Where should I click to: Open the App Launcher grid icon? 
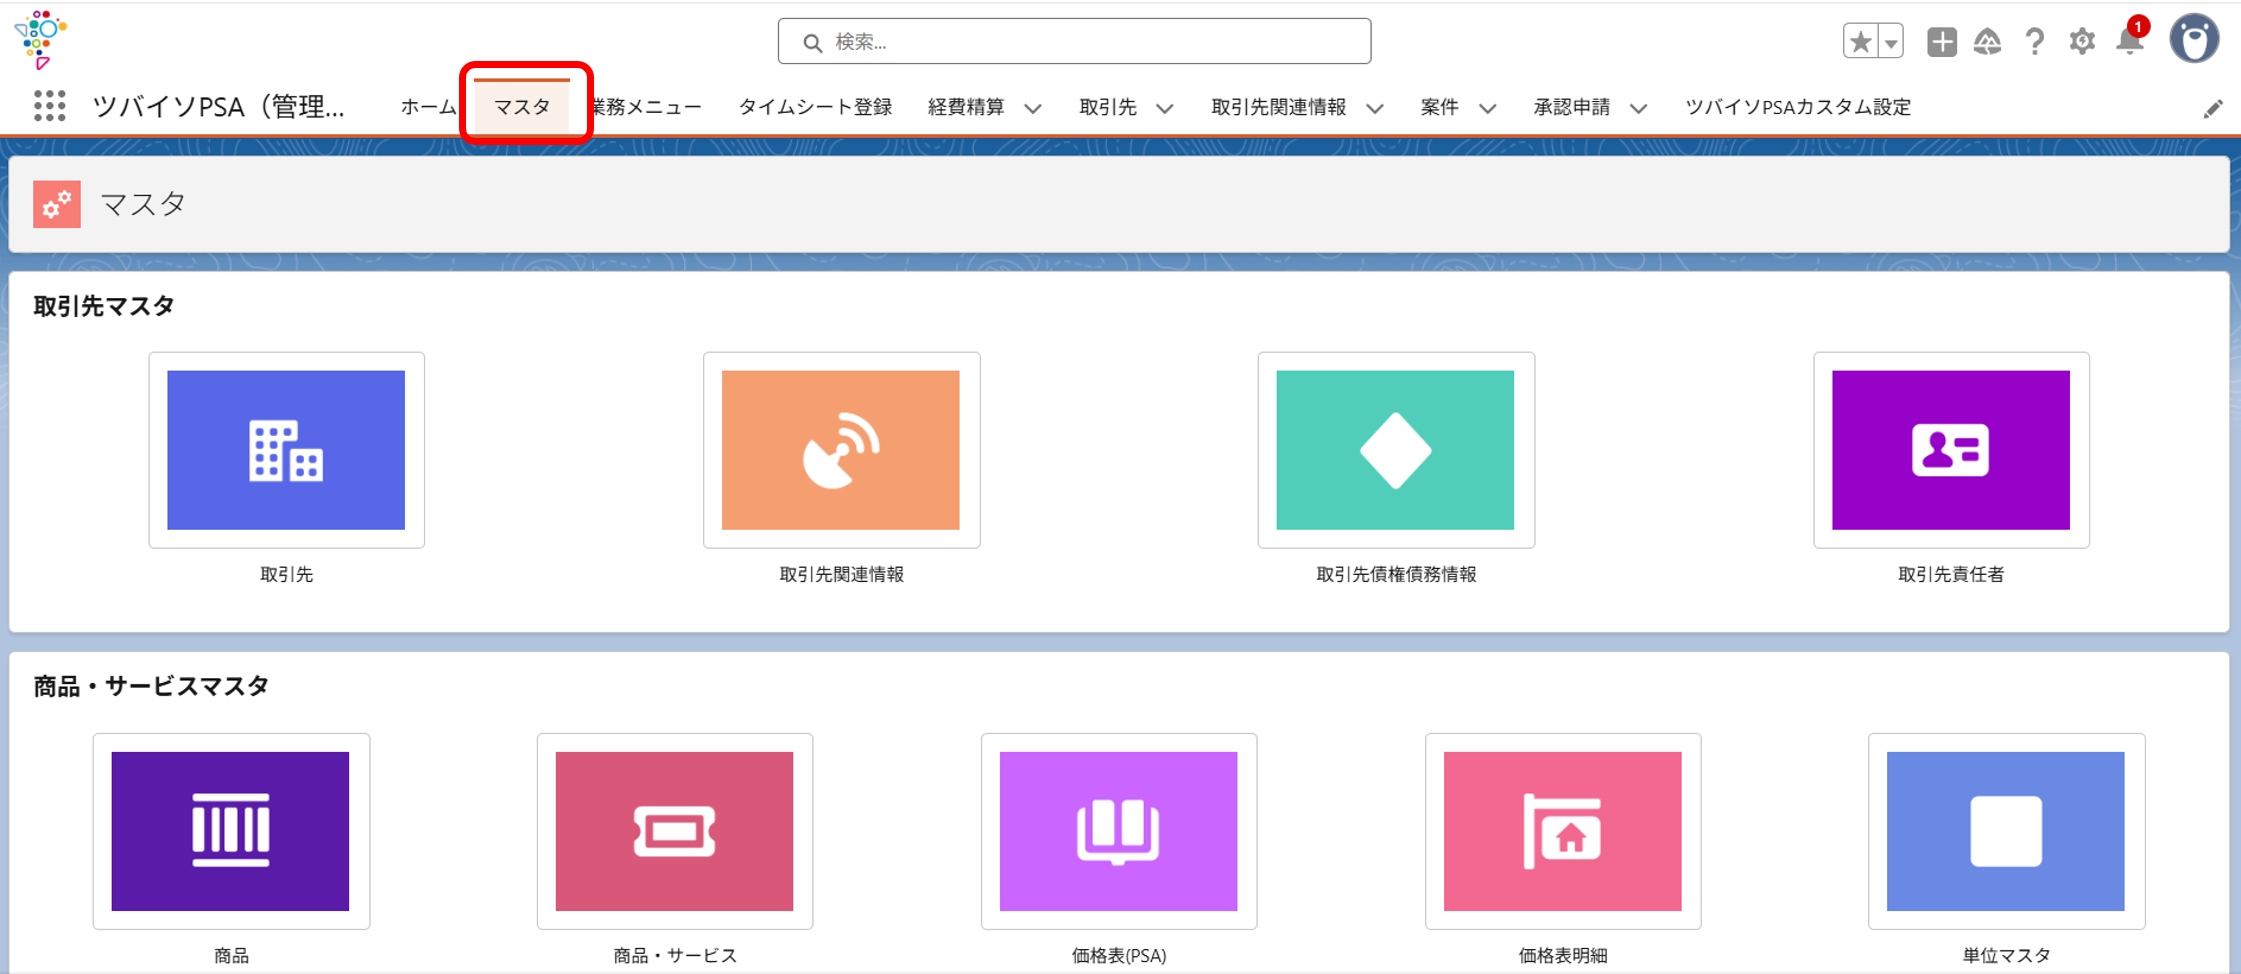point(49,105)
